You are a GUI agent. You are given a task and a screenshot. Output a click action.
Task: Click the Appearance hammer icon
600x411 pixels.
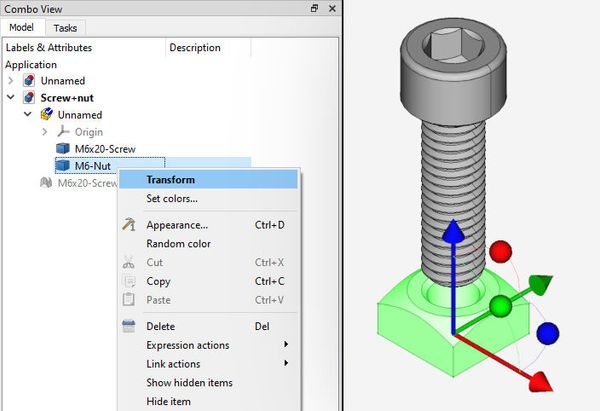pyautogui.click(x=129, y=225)
